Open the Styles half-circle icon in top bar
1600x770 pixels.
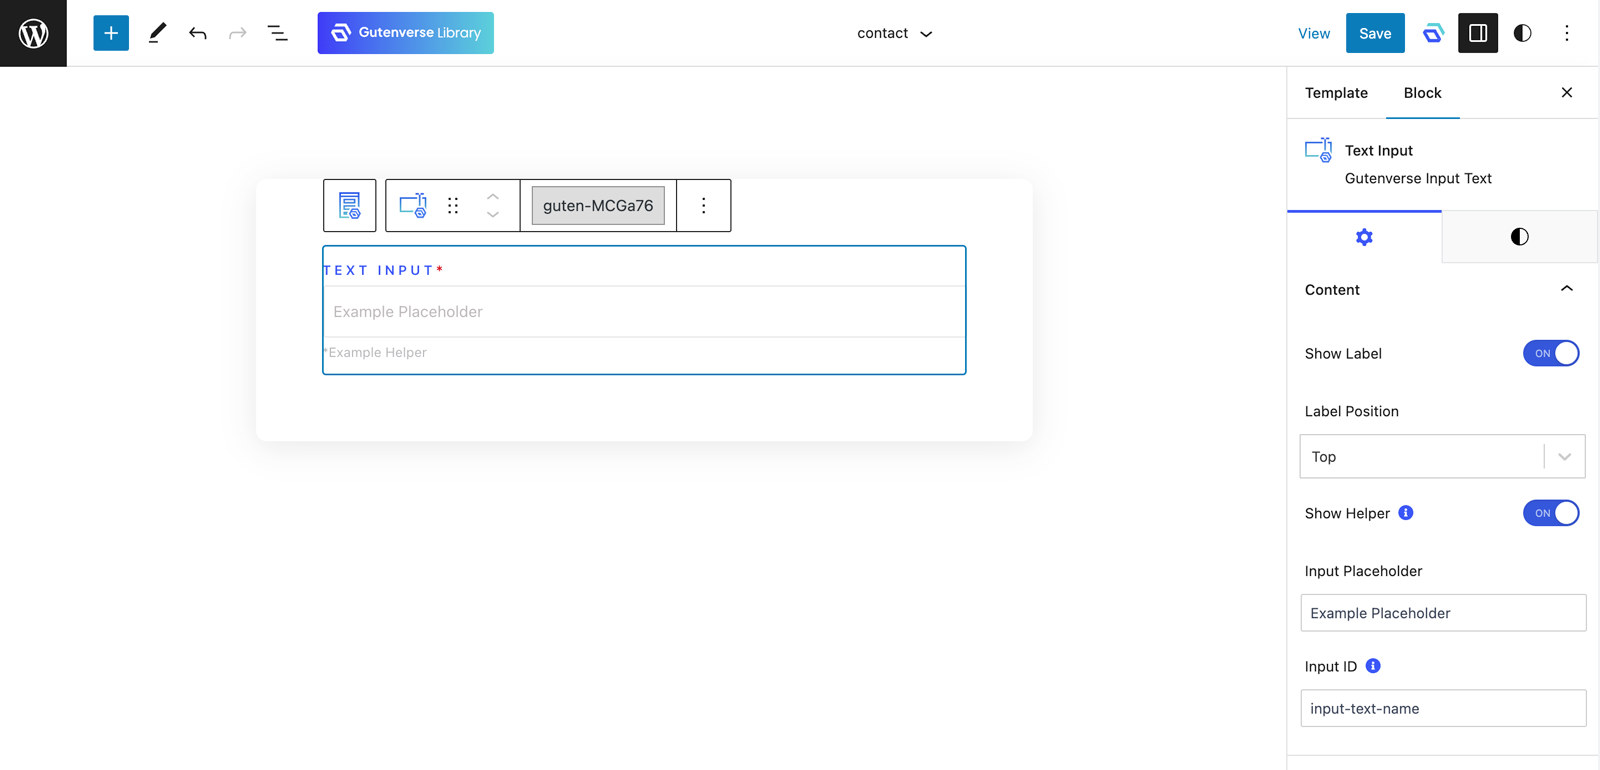click(1523, 33)
